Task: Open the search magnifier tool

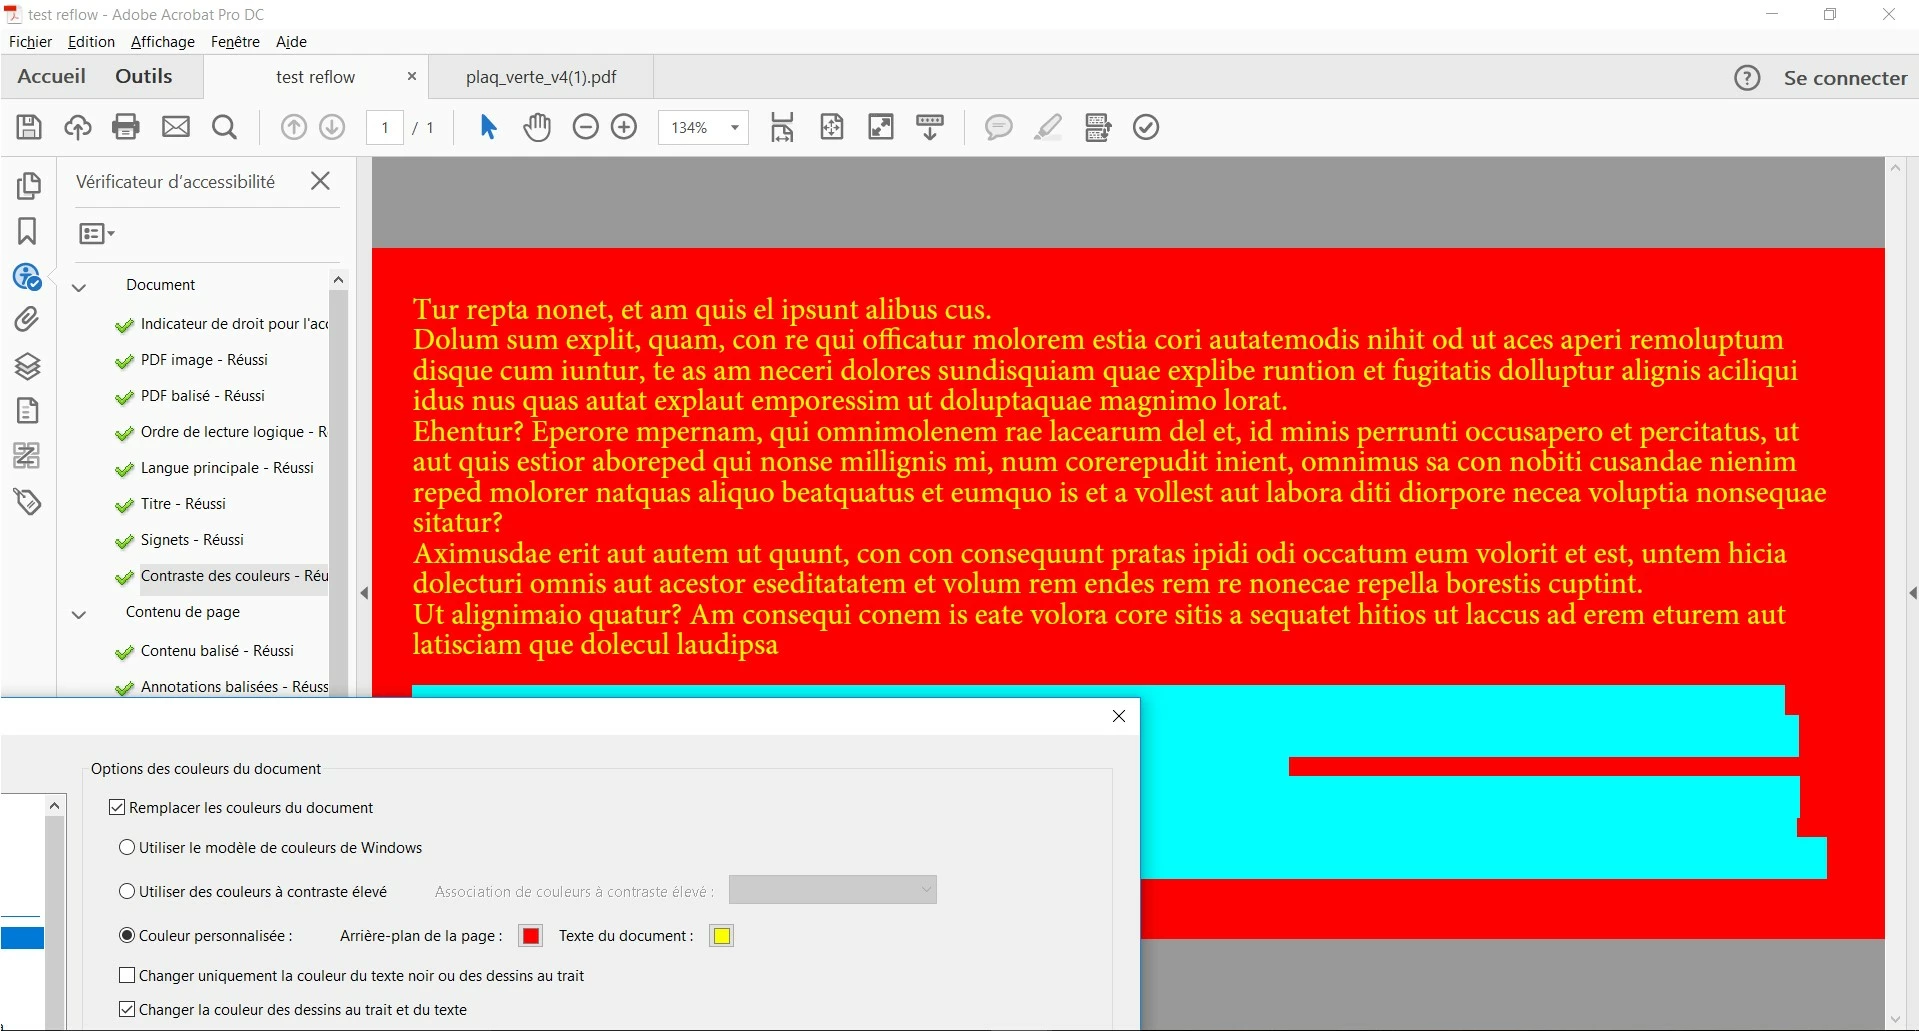Action: tap(225, 127)
